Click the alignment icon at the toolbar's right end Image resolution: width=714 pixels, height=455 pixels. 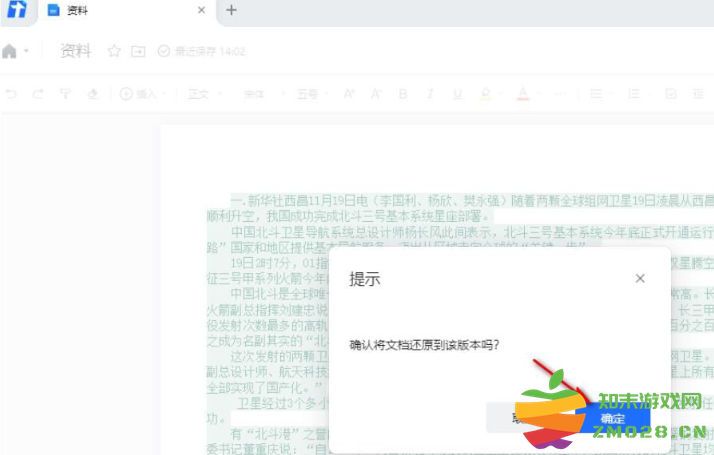click(699, 94)
